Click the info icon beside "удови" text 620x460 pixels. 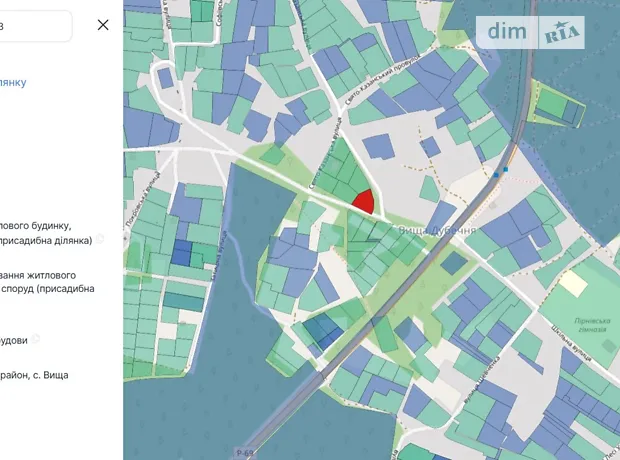coord(36,340)
